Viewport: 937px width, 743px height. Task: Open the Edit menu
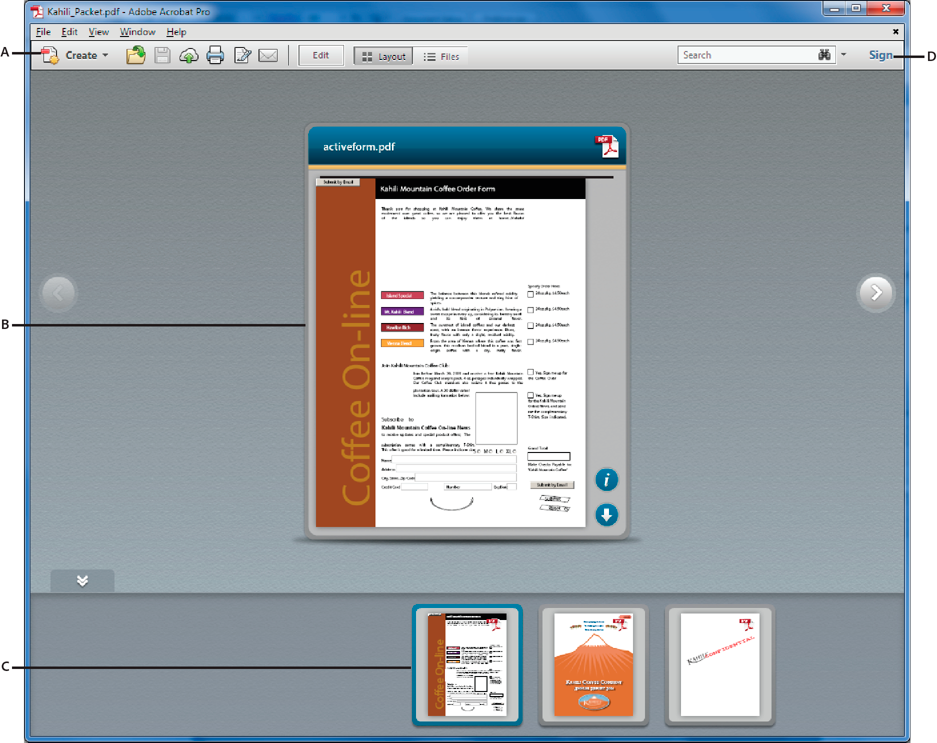(x=69, y=32)
